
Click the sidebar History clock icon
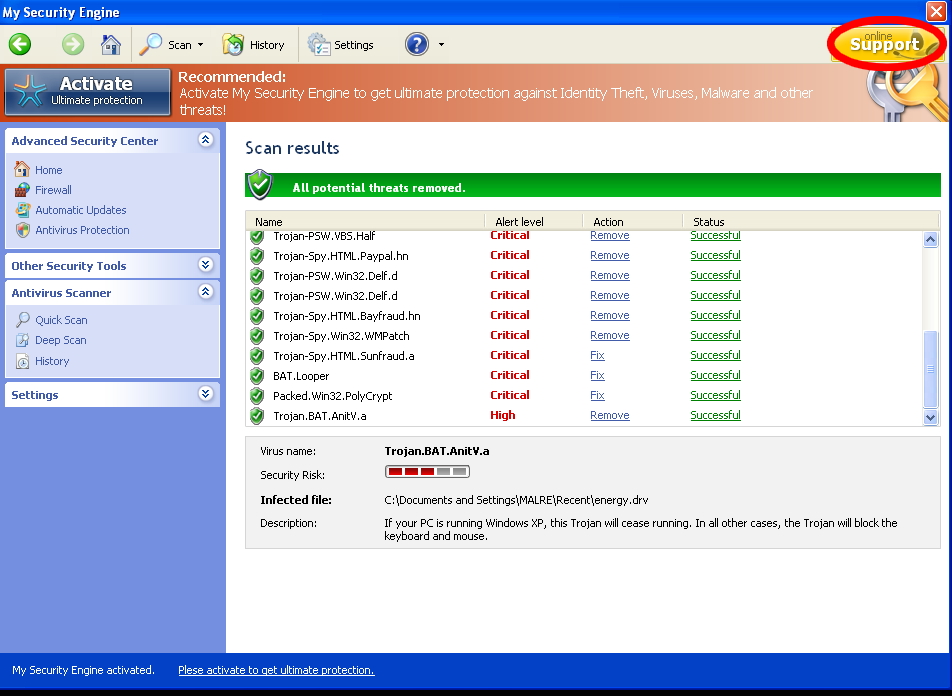pyautogui.click(x=22, y=361)
